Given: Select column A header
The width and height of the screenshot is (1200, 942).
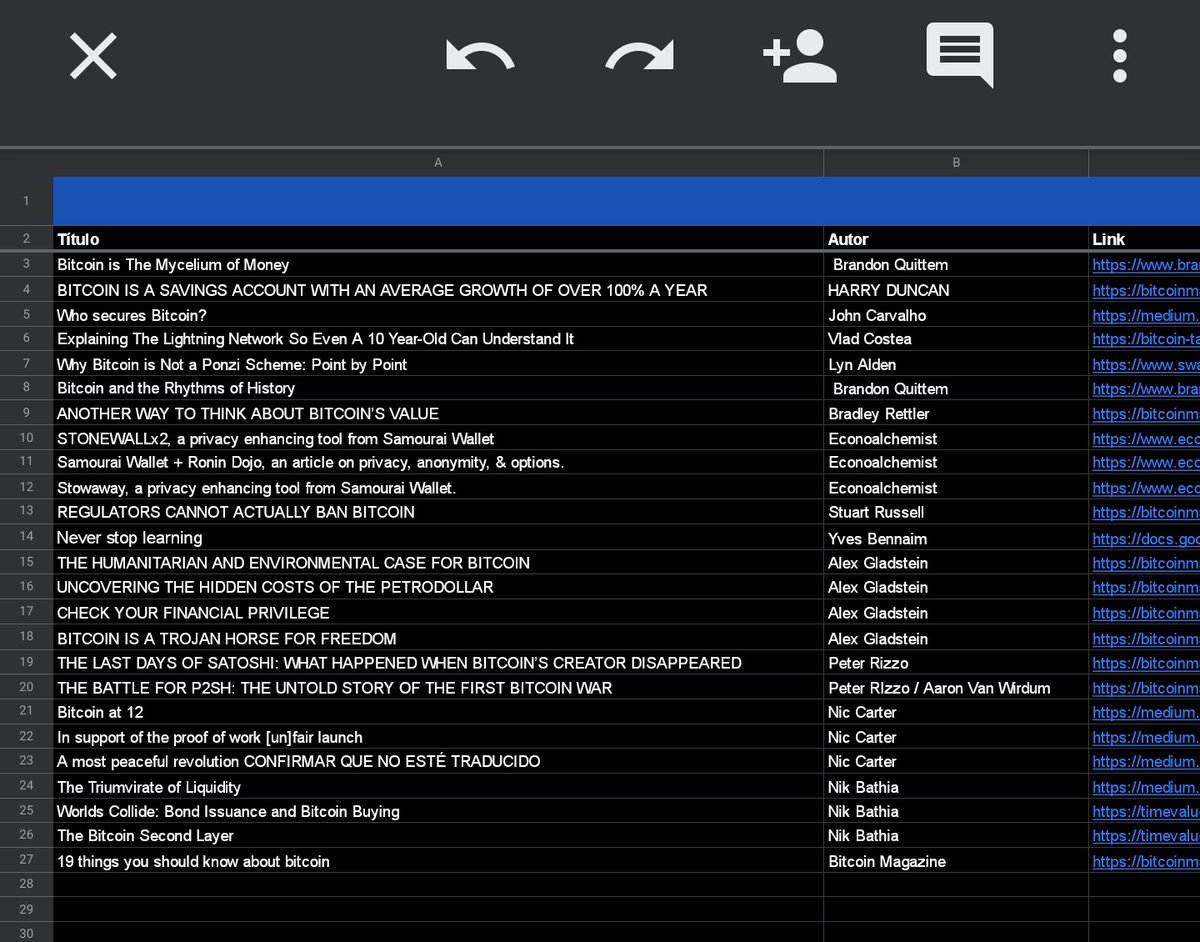Looking at the screenshot, I should tap(438, 162).
